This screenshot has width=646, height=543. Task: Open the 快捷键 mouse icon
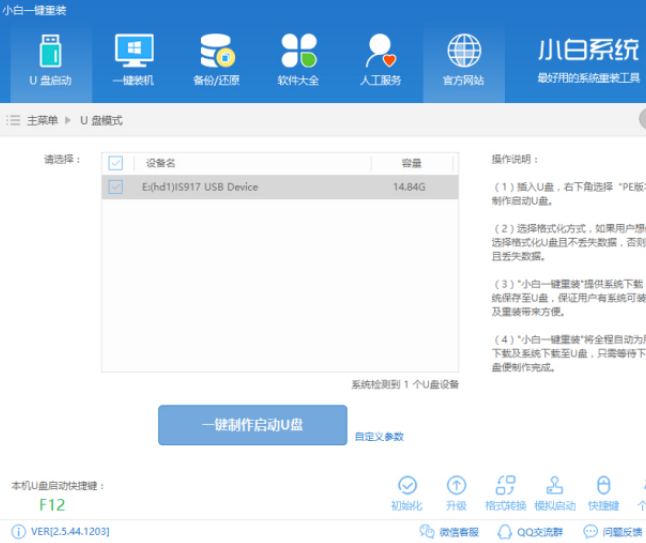coord(604,485)
